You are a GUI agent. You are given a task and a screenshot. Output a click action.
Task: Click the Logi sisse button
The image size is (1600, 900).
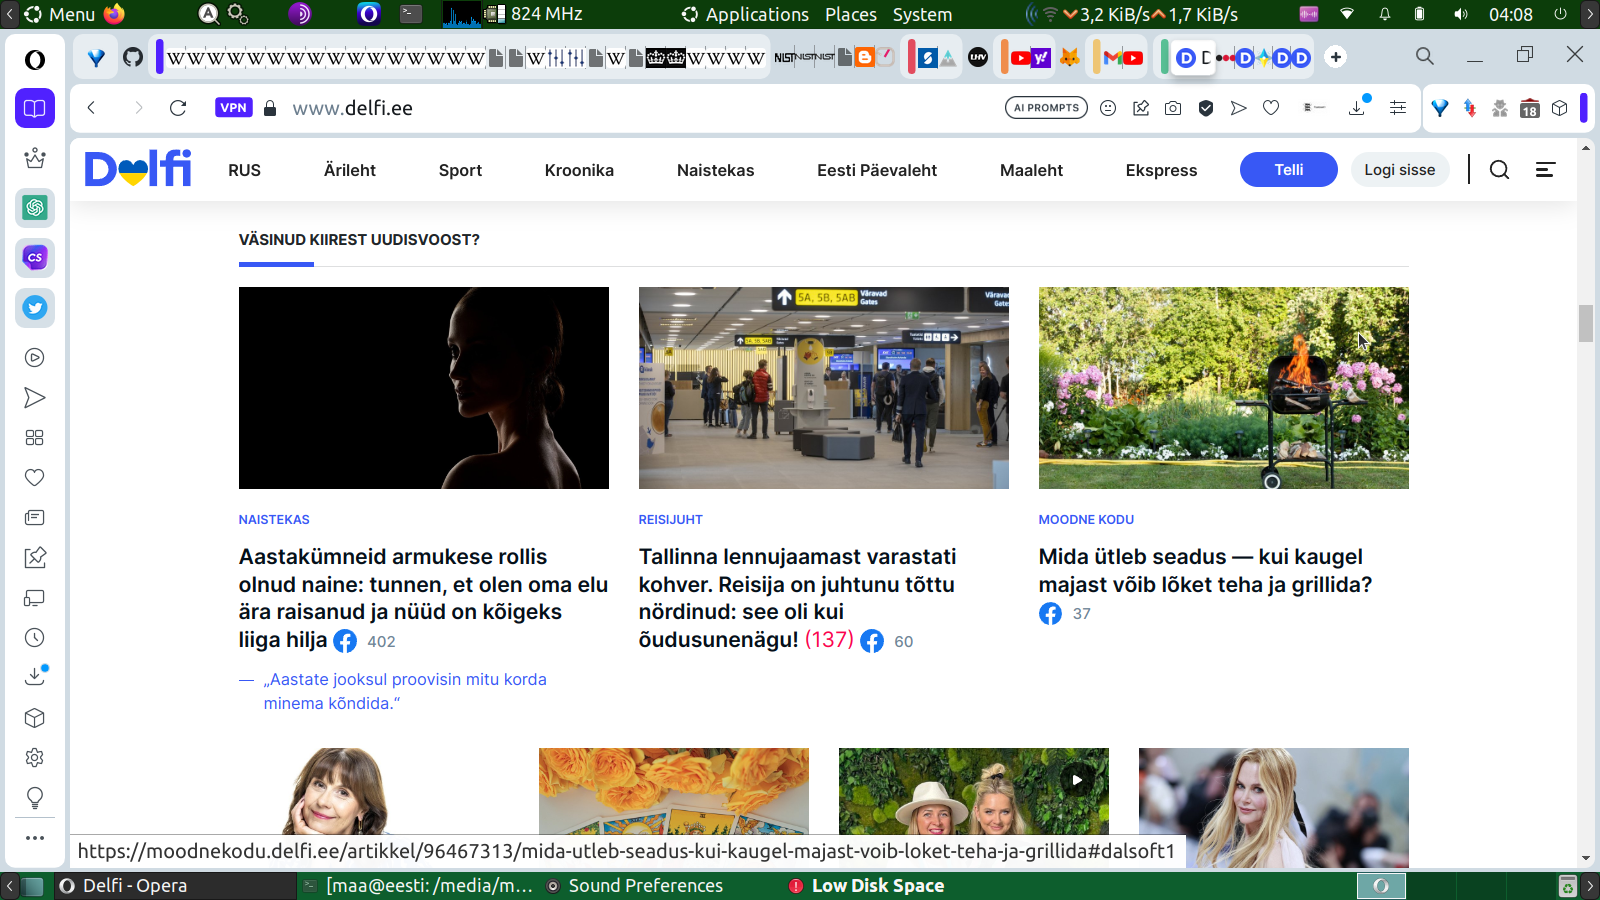tap(1400, 170)
